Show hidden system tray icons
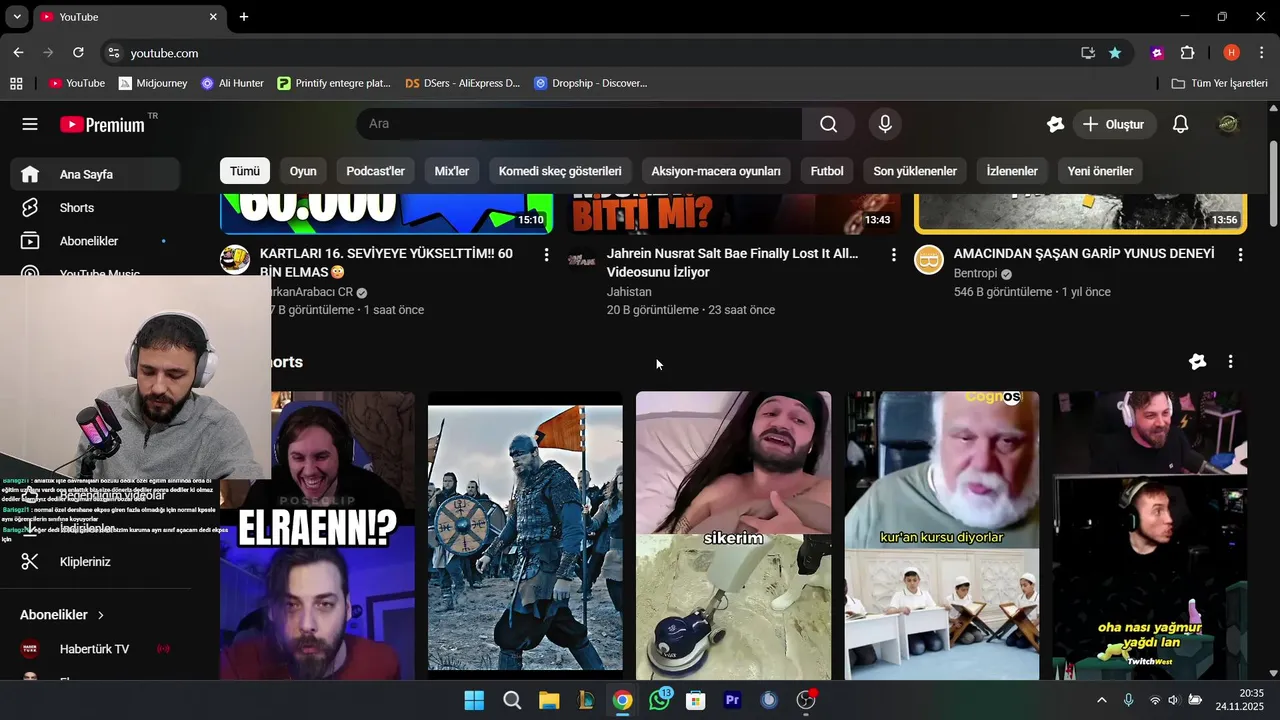The width and height of the screenshot is (1280, 720). click(1102, 700)
